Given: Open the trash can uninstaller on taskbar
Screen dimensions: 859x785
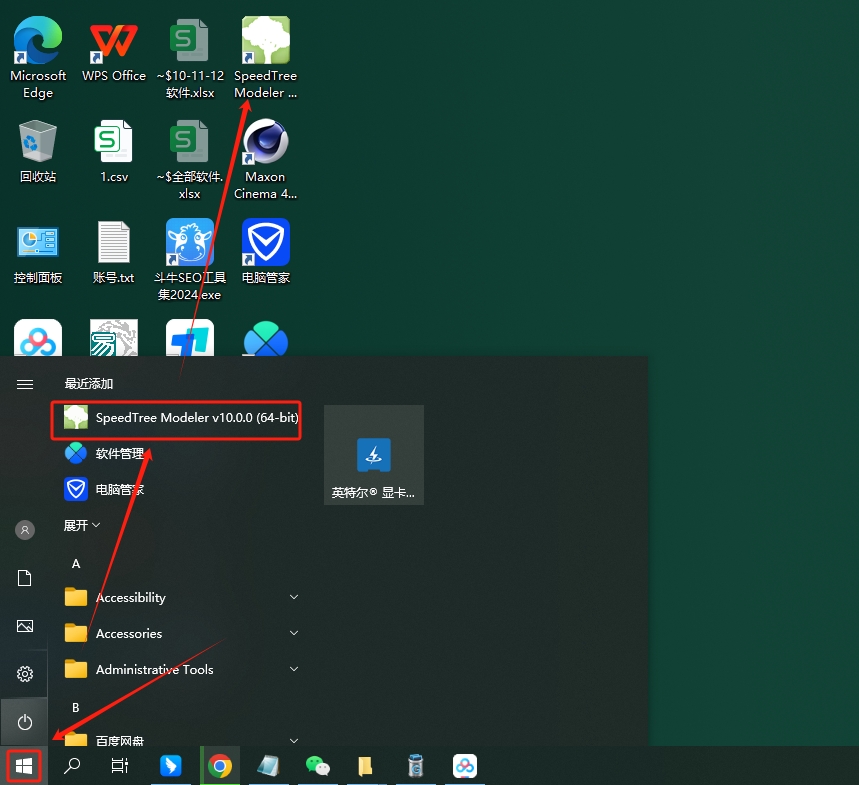Looking at the screenshot, I should (x=416, y=765).
